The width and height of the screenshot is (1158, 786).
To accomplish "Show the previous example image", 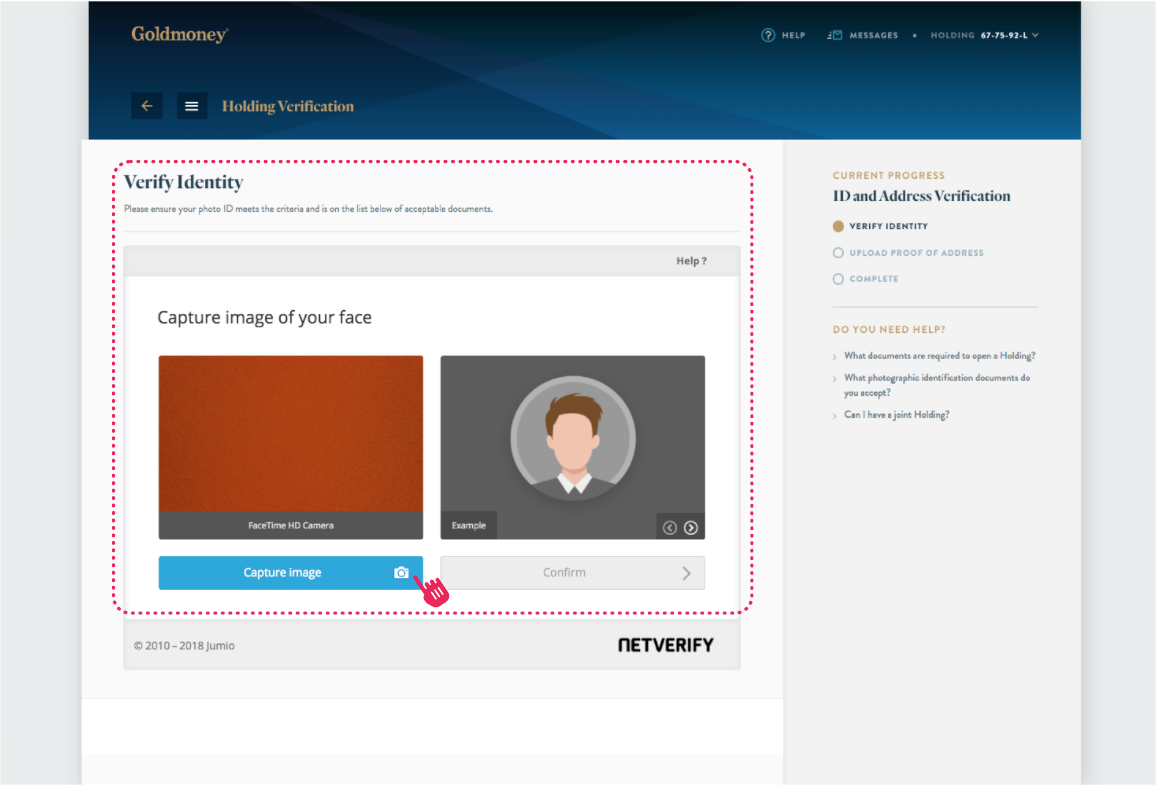I will pos(670,527).
